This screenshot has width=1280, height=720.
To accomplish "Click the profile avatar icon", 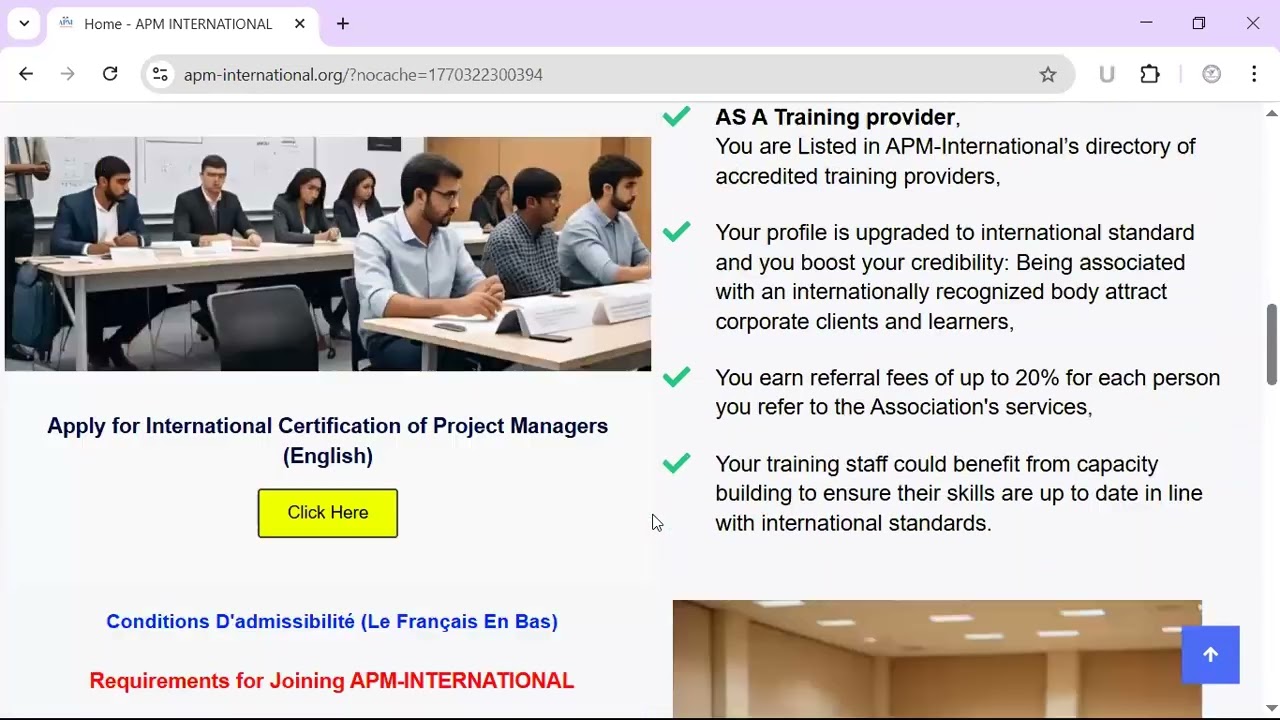I will pyautogui.click(x=1211, y=74).
